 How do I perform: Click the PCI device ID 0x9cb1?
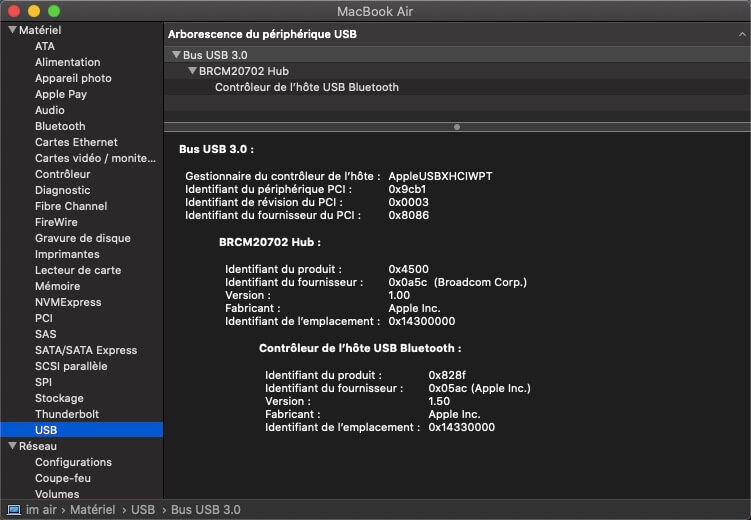tap(407, 189)
